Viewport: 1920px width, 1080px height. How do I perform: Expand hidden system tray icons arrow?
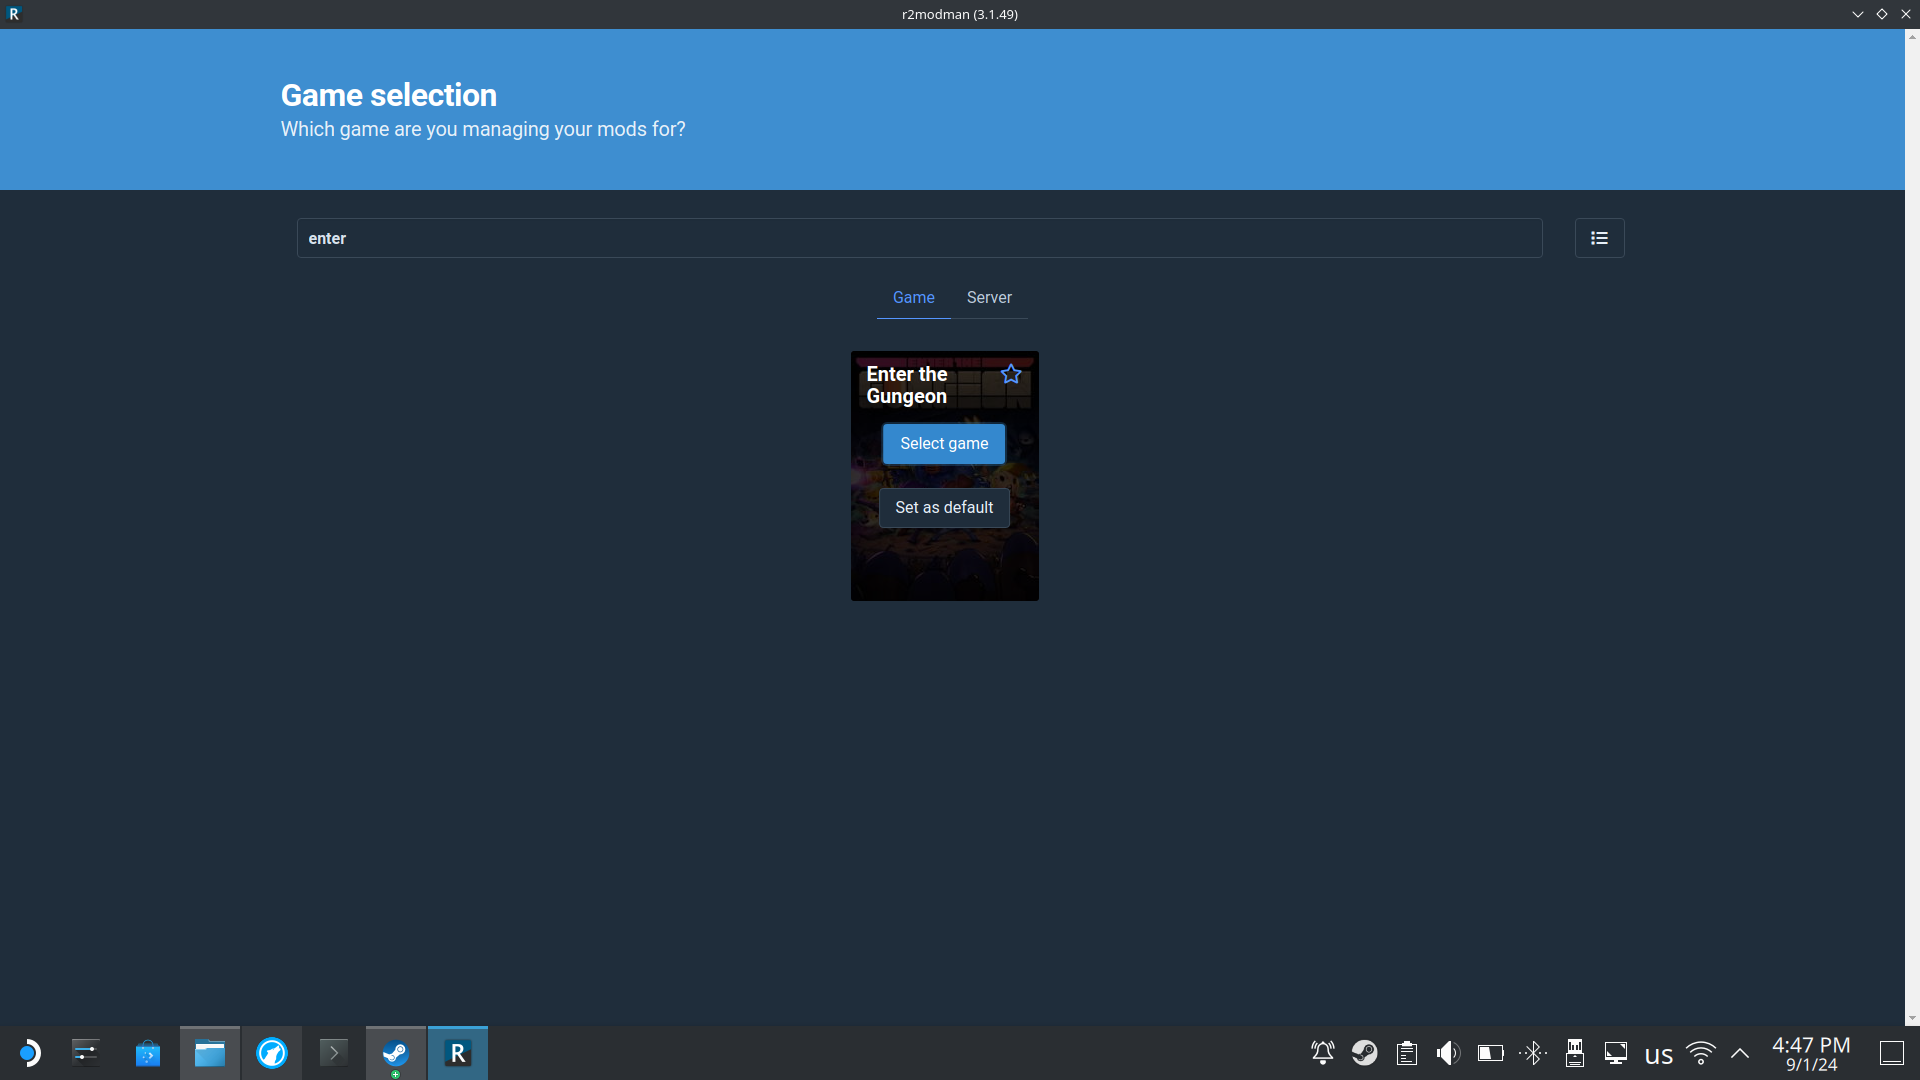coord(1740,1053)
